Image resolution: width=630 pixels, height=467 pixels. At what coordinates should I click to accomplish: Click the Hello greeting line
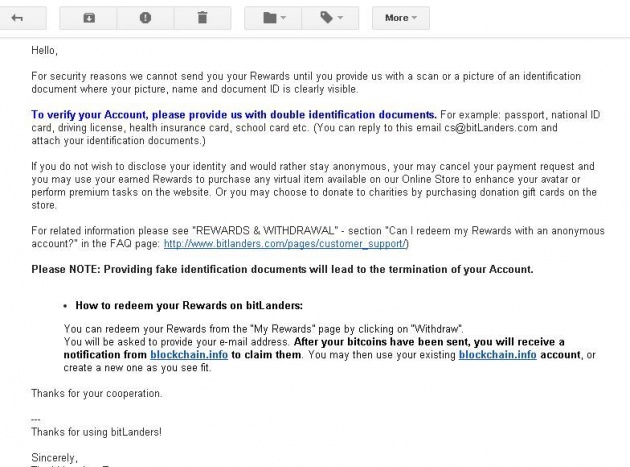pyautogui.click(x=45, y=51)
